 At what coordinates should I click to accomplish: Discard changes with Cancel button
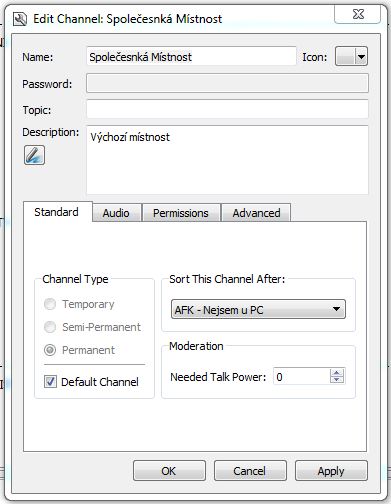click(250, 471)
